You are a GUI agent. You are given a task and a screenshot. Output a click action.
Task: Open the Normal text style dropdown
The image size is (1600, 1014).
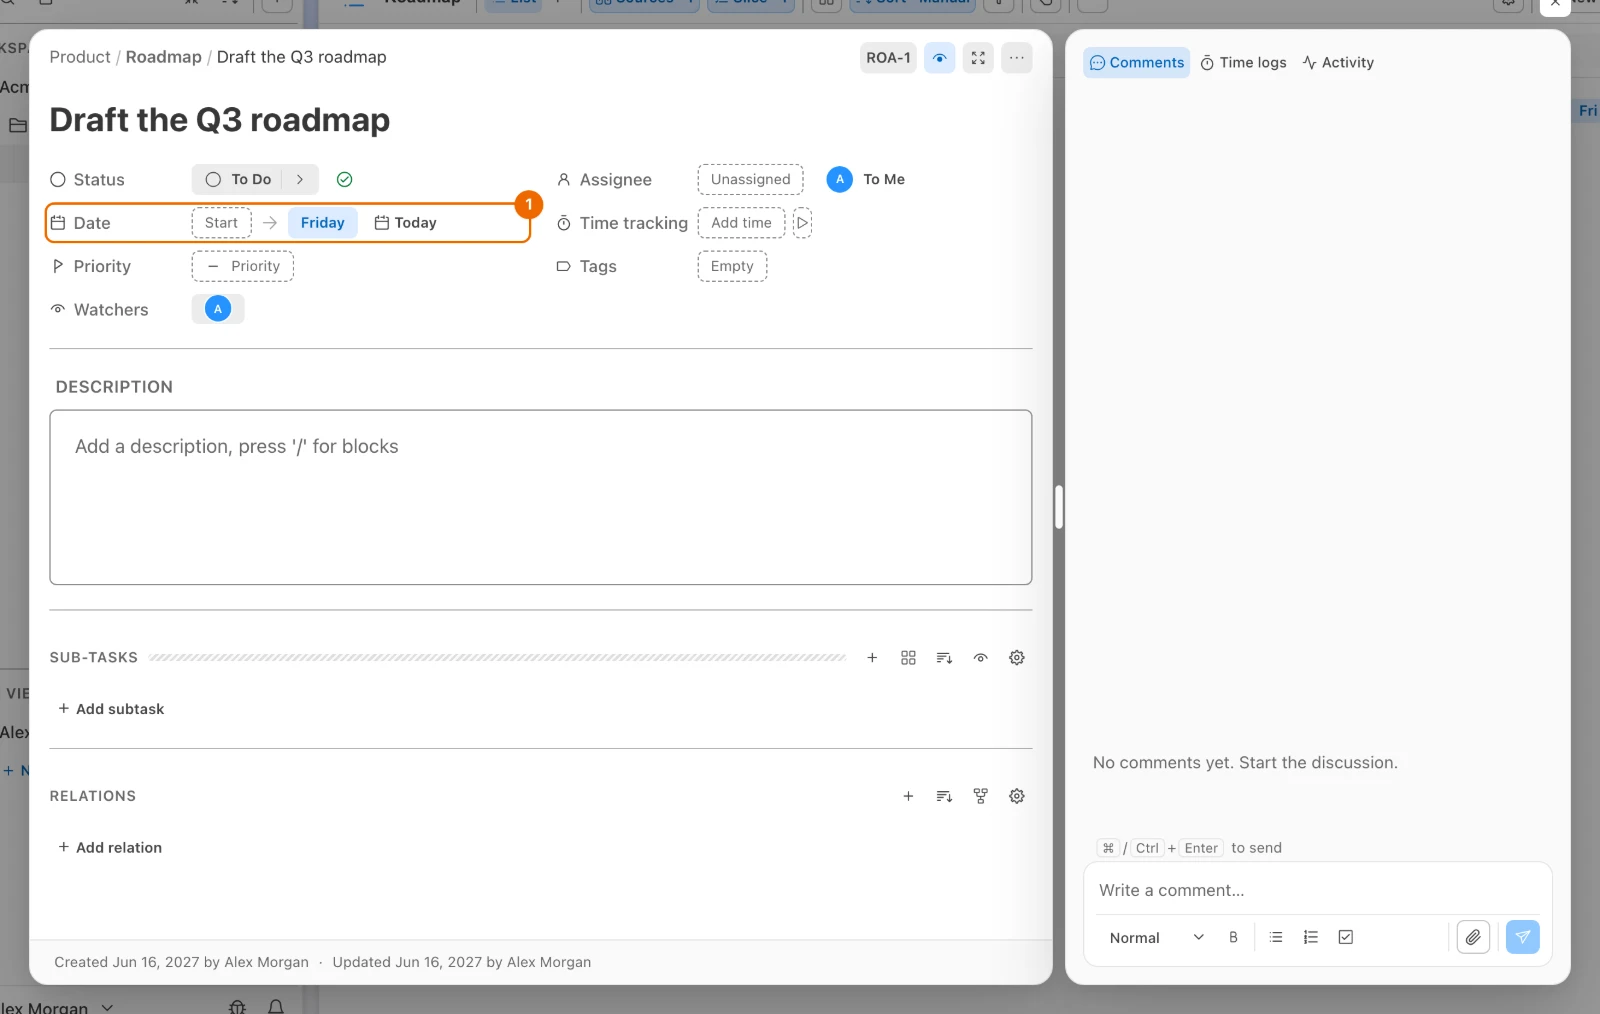pyautogui.click(x=1156, y=937)
